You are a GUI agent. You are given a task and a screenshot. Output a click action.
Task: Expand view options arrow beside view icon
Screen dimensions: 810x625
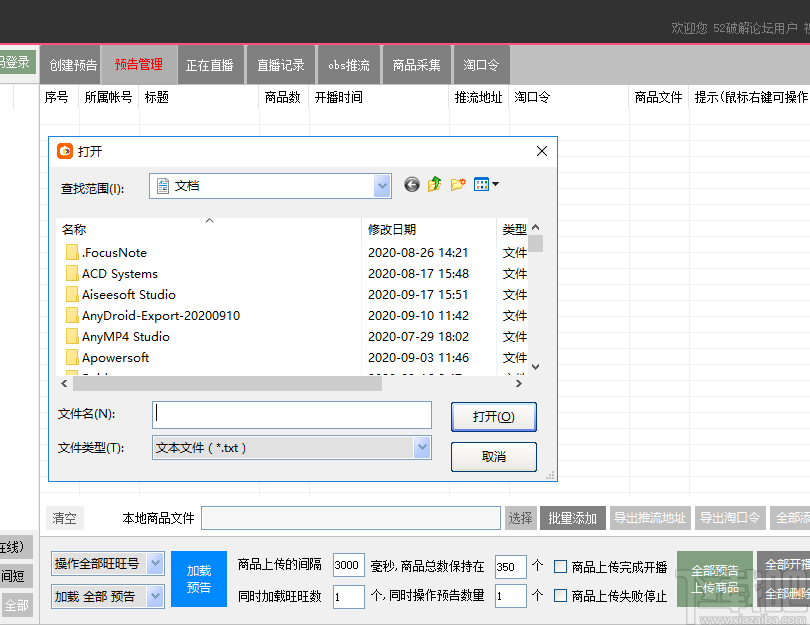point(495,184)
